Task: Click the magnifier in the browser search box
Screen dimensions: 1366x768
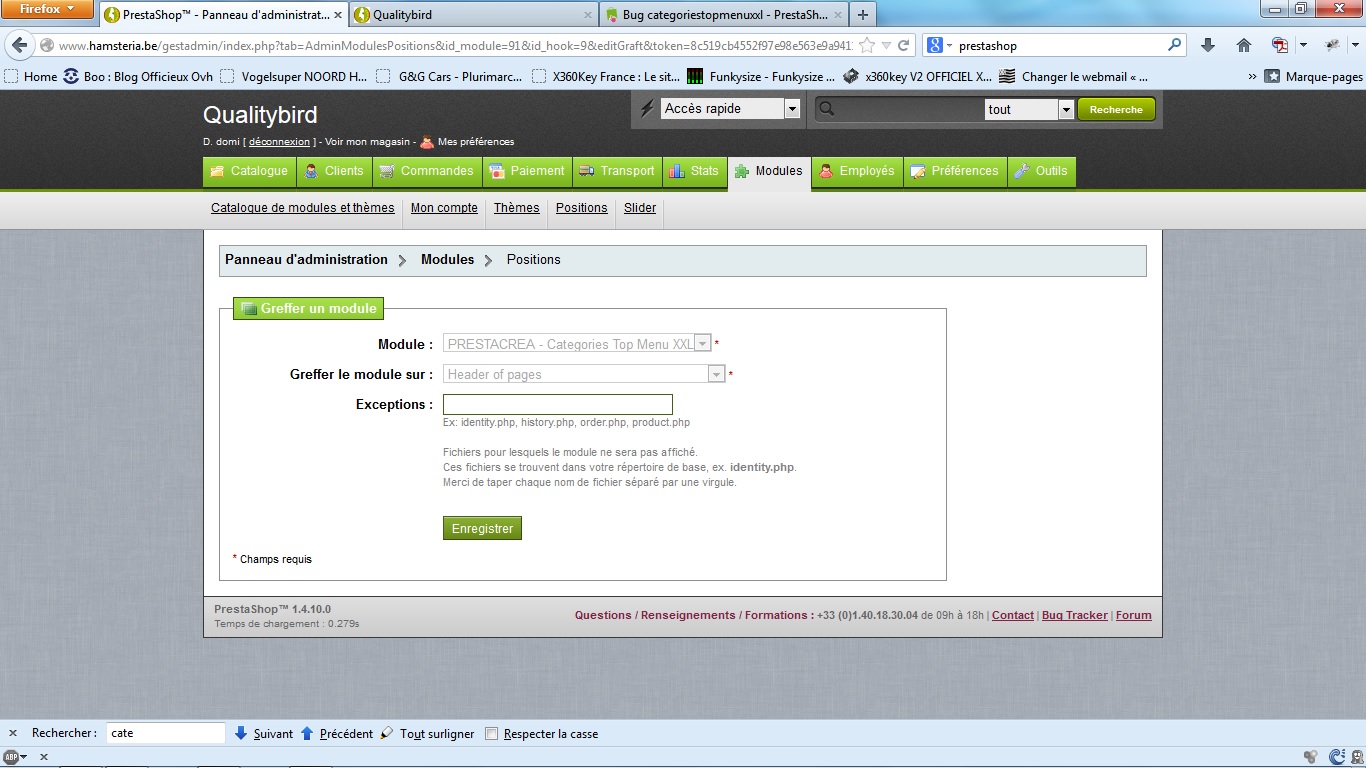Action: tap(1174, 45)
